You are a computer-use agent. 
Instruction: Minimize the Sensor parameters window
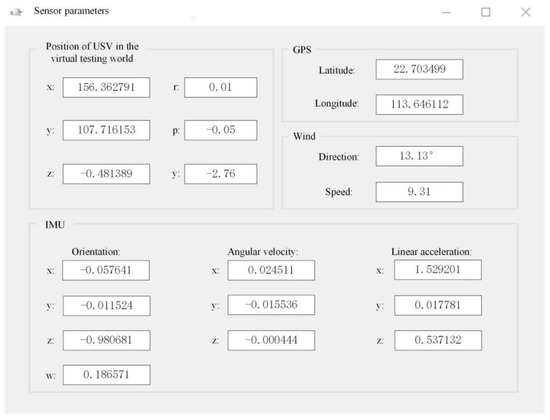pyautogui.click(x=446, y=12)
